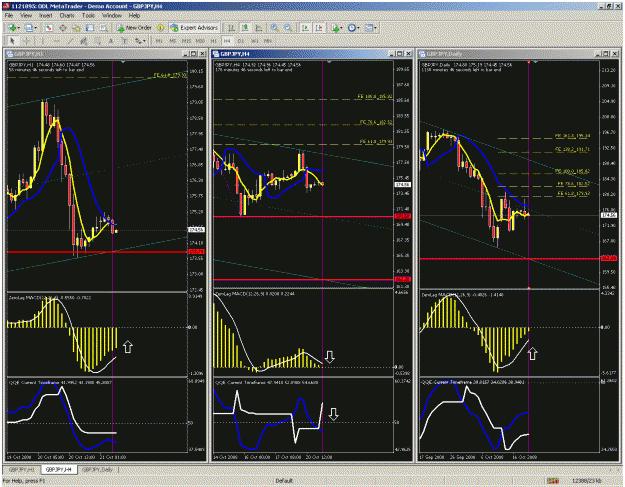Expand the Periods dropdown arrow
This screenshot has width=625, height=487.
358,28
